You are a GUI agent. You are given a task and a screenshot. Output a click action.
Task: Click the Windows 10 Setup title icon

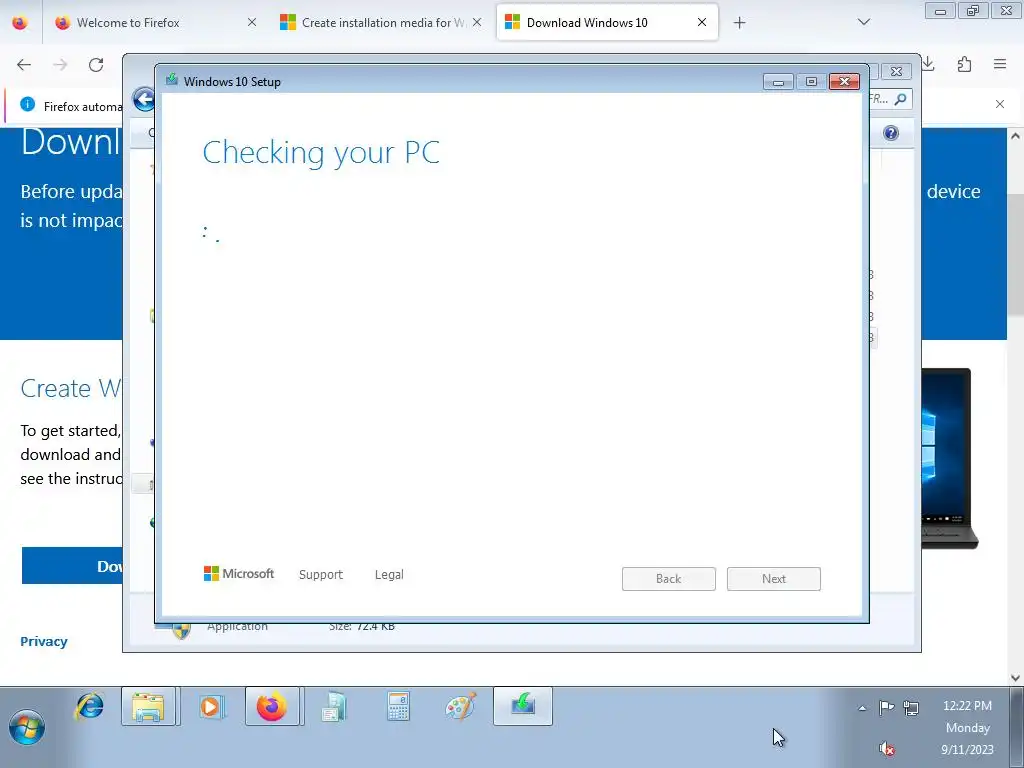[x=172, y=80]
